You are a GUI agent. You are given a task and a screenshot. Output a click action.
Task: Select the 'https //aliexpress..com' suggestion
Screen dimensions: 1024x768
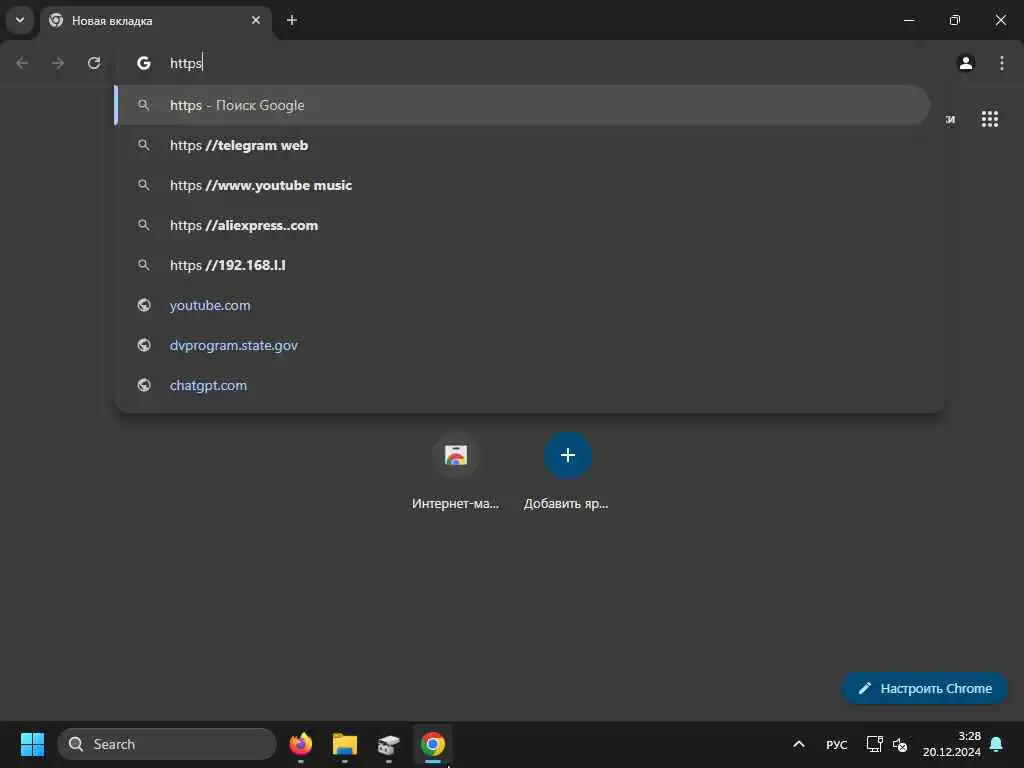click(522, 225)
